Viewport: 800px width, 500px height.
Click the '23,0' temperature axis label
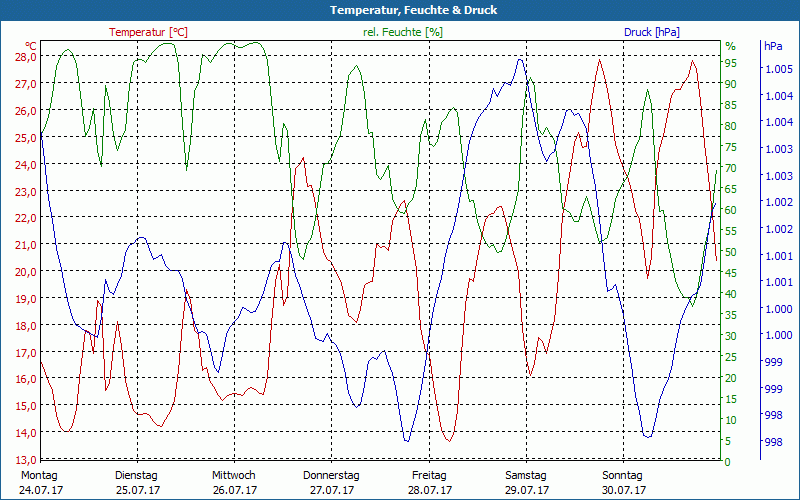click(26, 192)
